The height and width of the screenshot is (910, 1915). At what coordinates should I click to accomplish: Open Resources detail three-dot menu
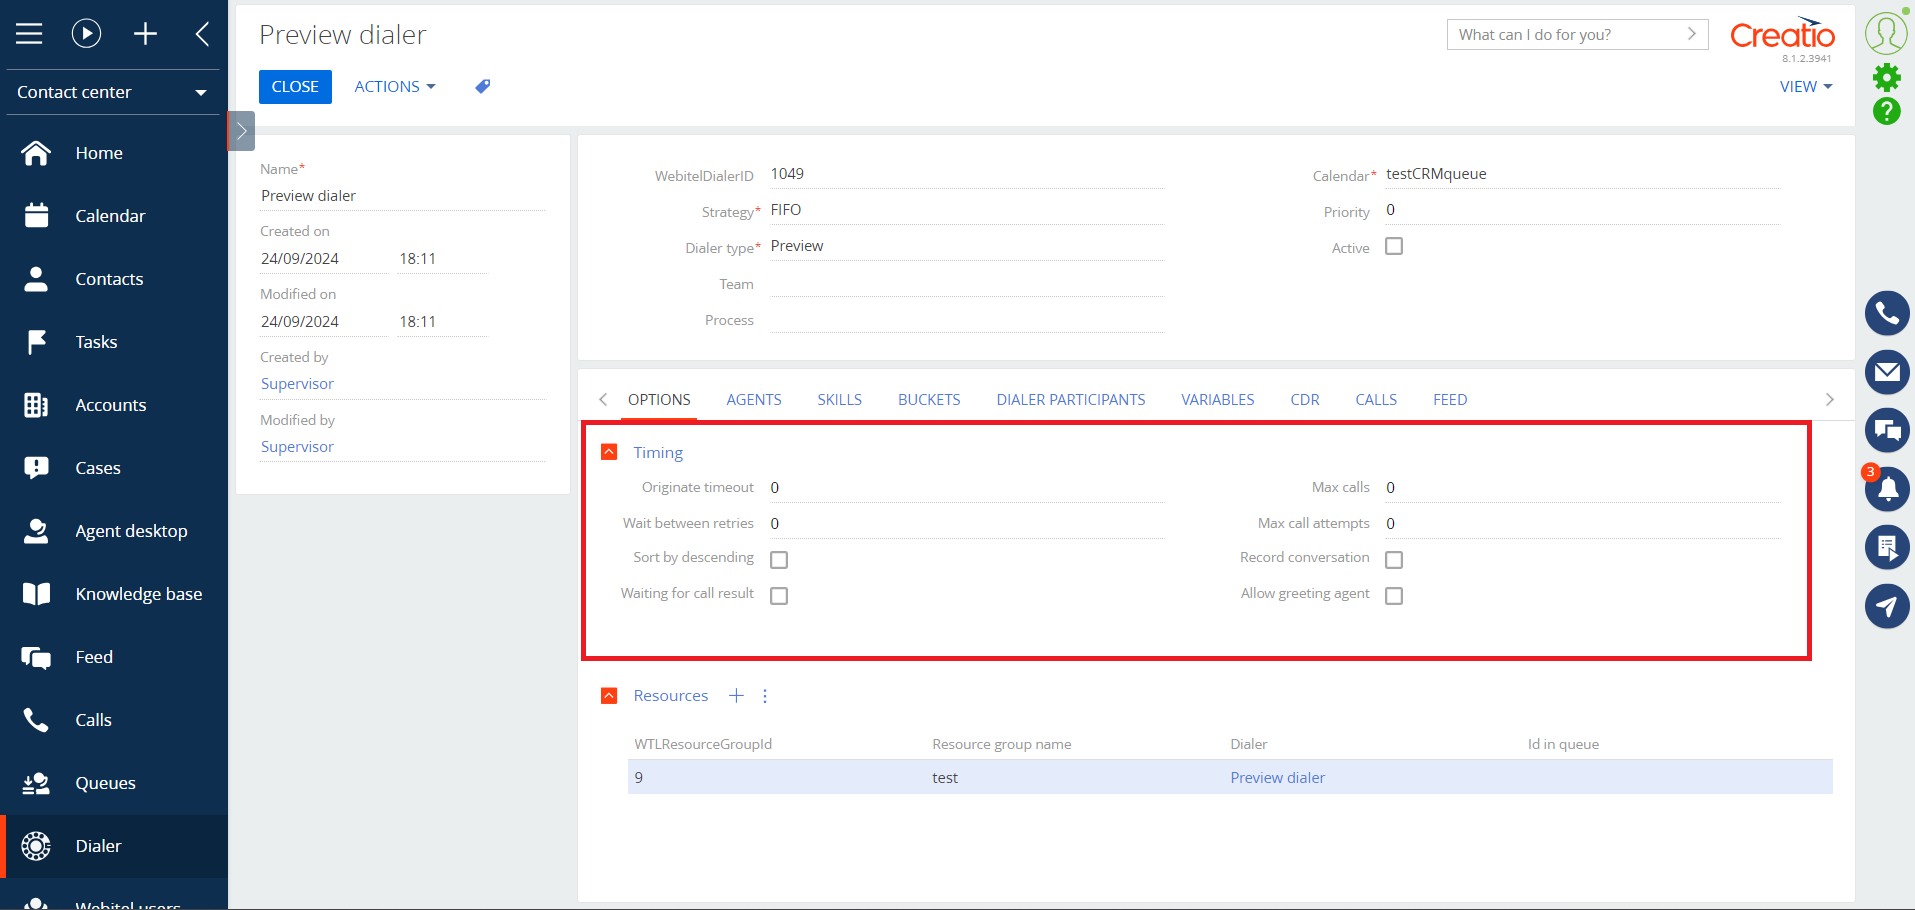(765, 696)
